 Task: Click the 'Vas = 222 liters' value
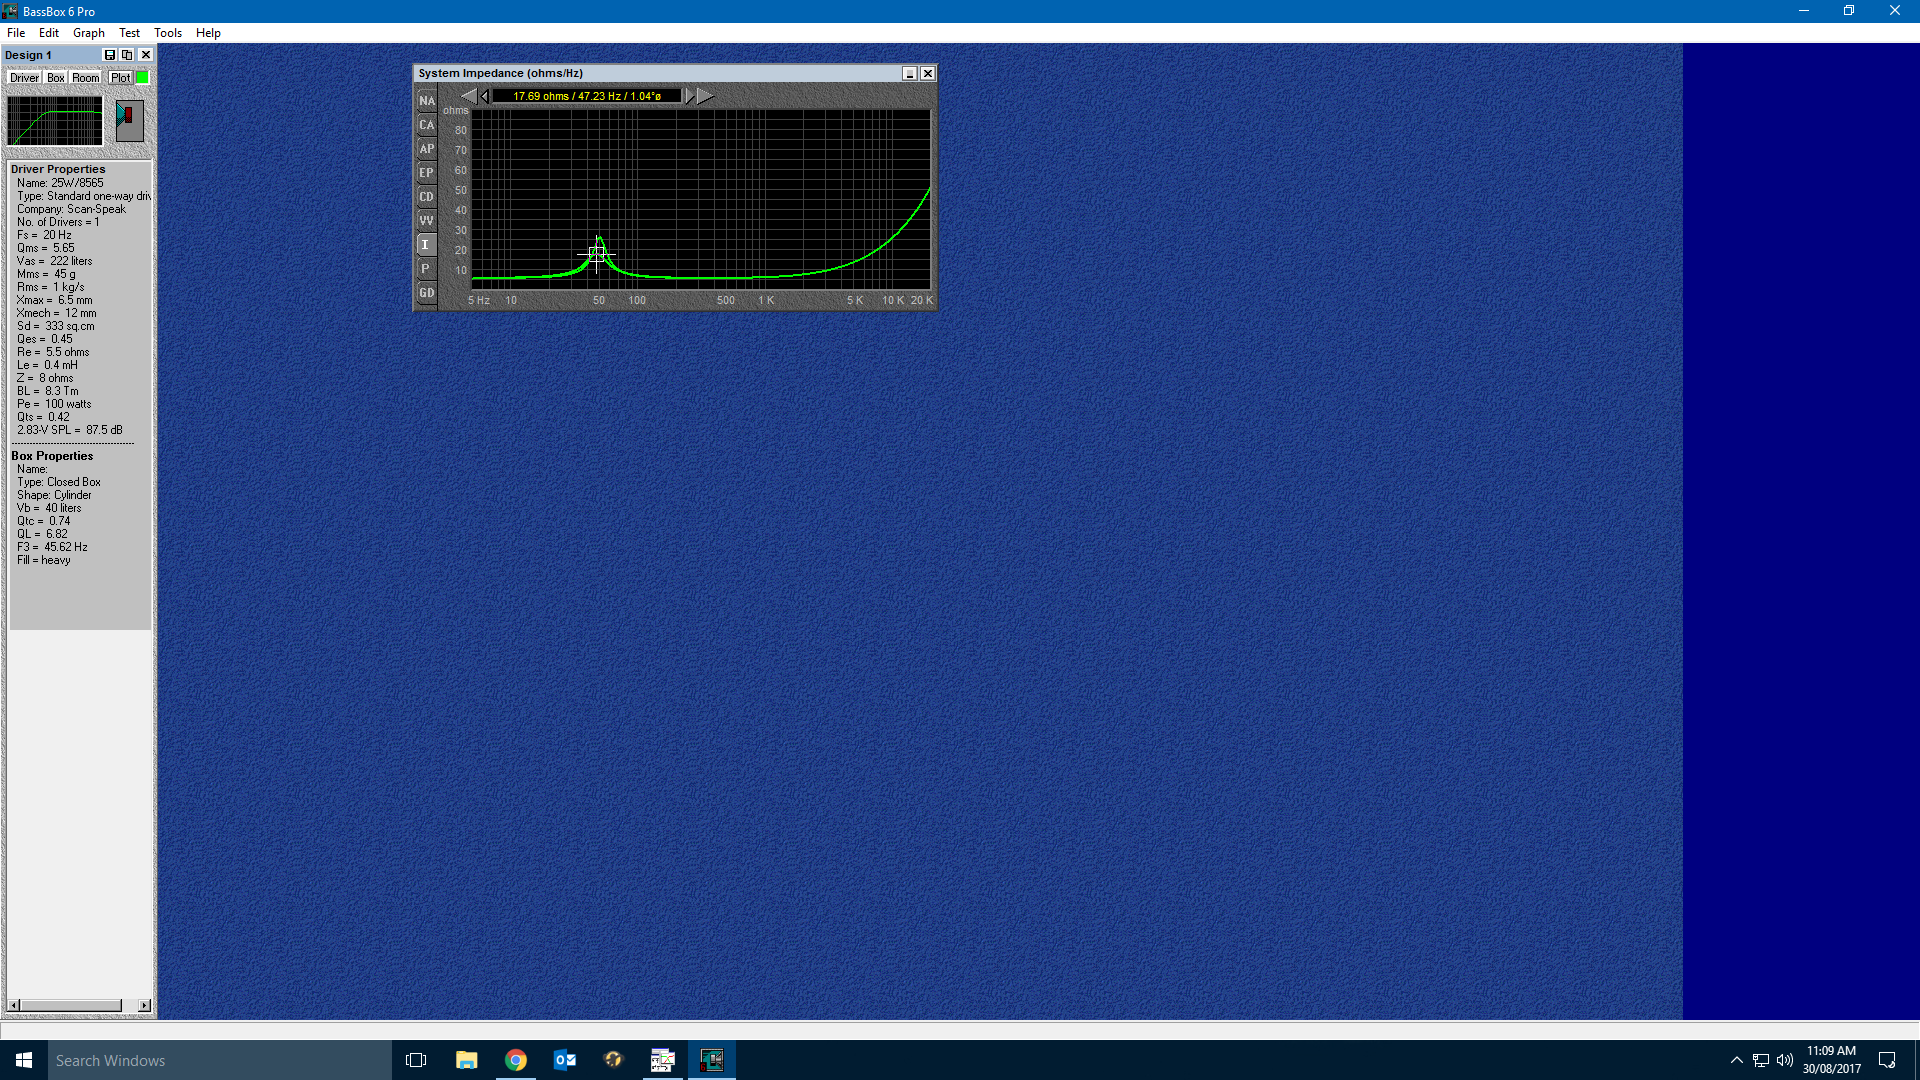click(54, 261)
